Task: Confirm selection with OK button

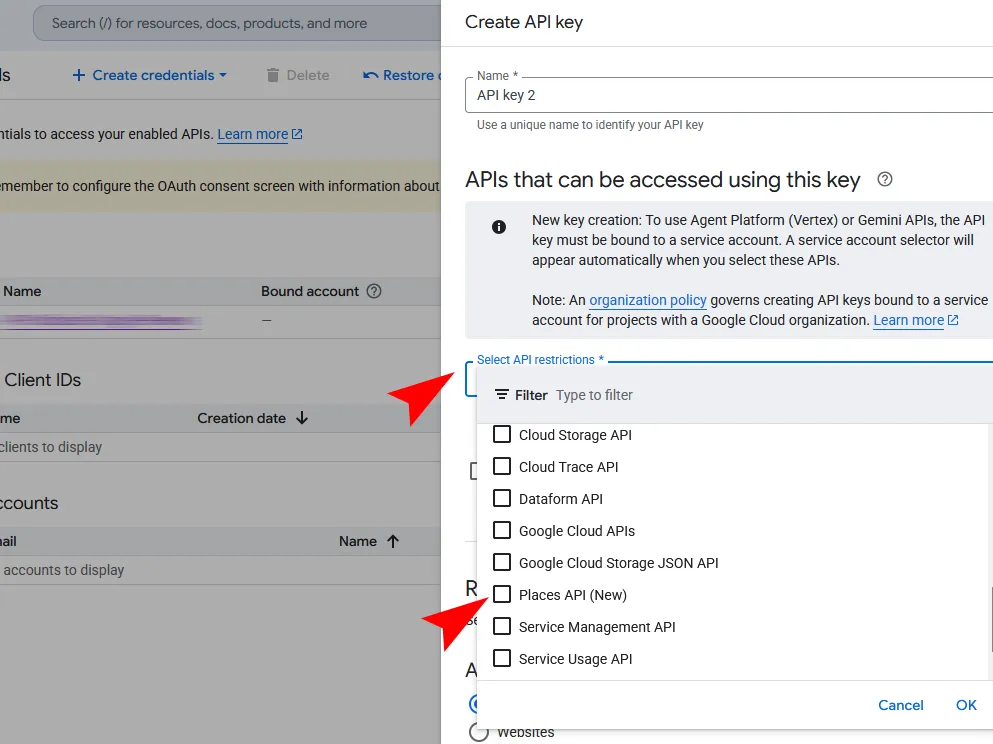Action: click(966, 705)
